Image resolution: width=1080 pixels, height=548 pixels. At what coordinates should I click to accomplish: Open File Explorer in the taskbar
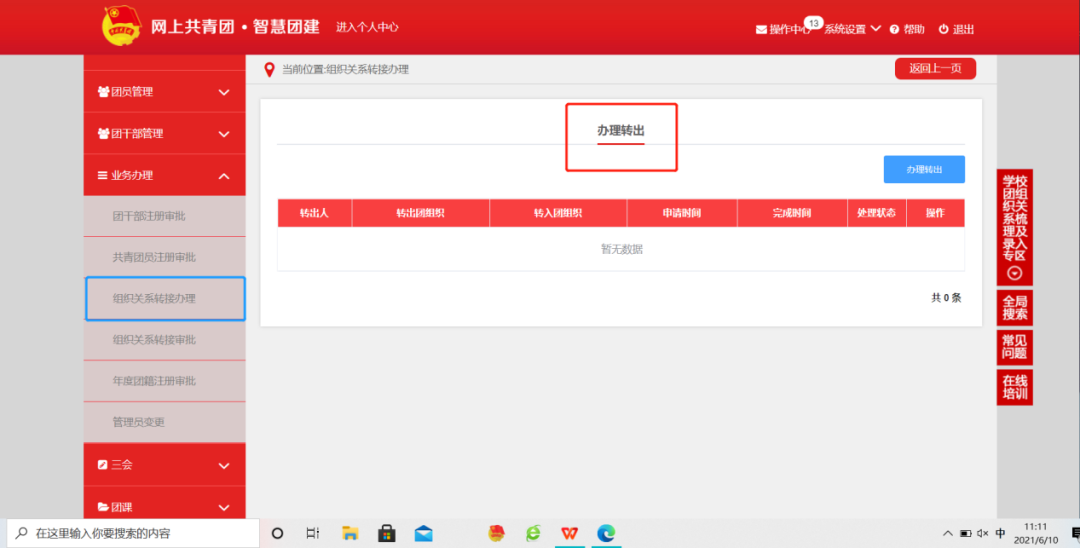350,533
